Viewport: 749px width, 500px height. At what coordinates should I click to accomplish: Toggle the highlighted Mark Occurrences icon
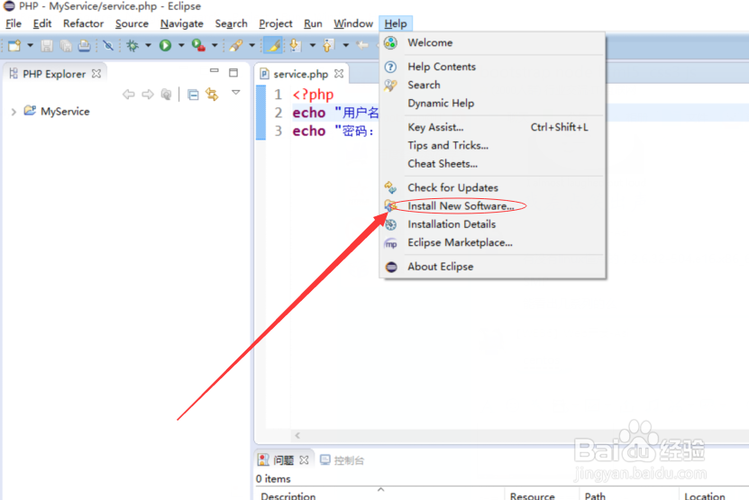pyautogui.click(x=273, y=45)
